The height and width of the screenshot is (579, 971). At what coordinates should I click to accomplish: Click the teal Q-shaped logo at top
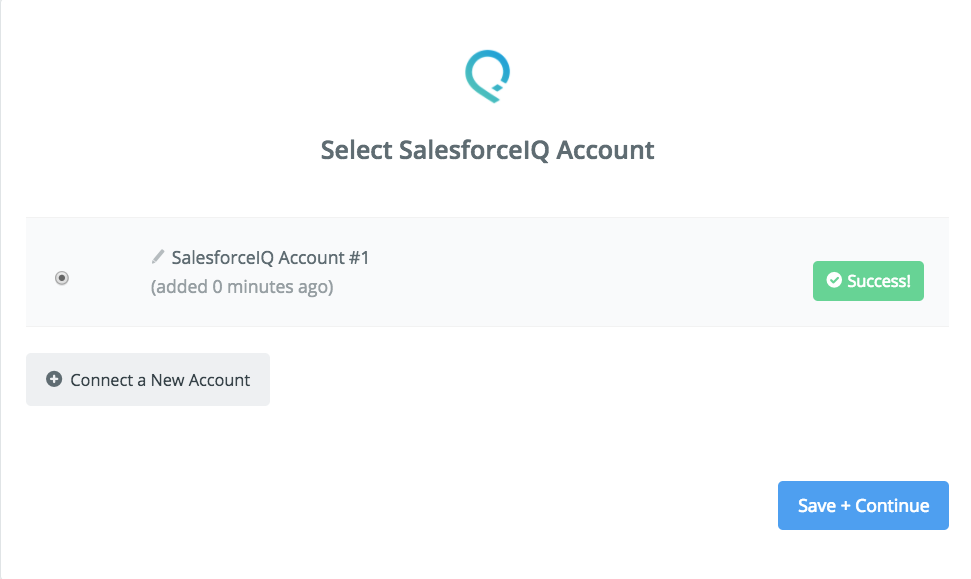(x=487, y=76)
